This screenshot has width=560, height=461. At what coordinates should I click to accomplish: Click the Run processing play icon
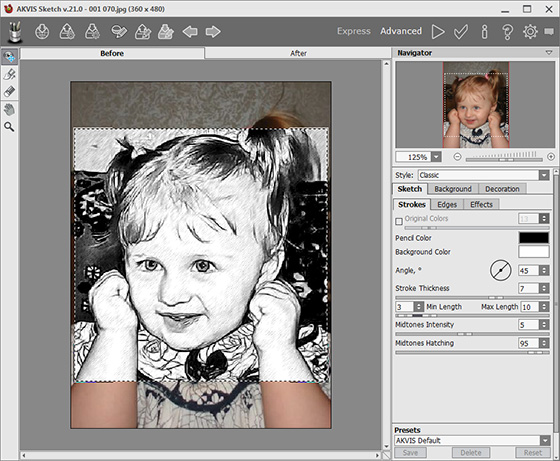[x=438, y=32]
